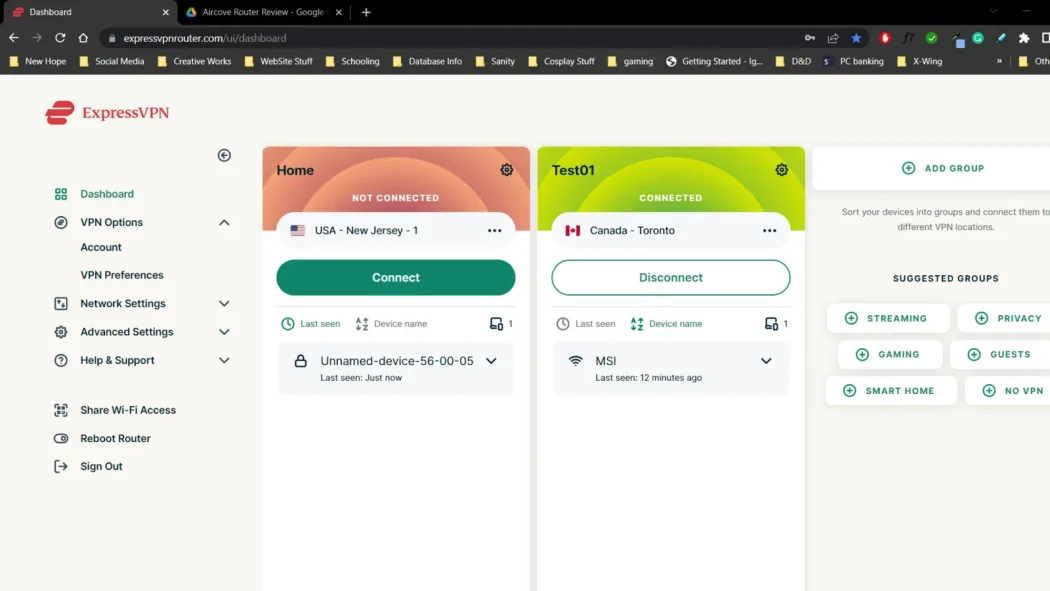The image size is (1050, 591).
Task: Expand Network Settings menu
Action: click(224, 304)
